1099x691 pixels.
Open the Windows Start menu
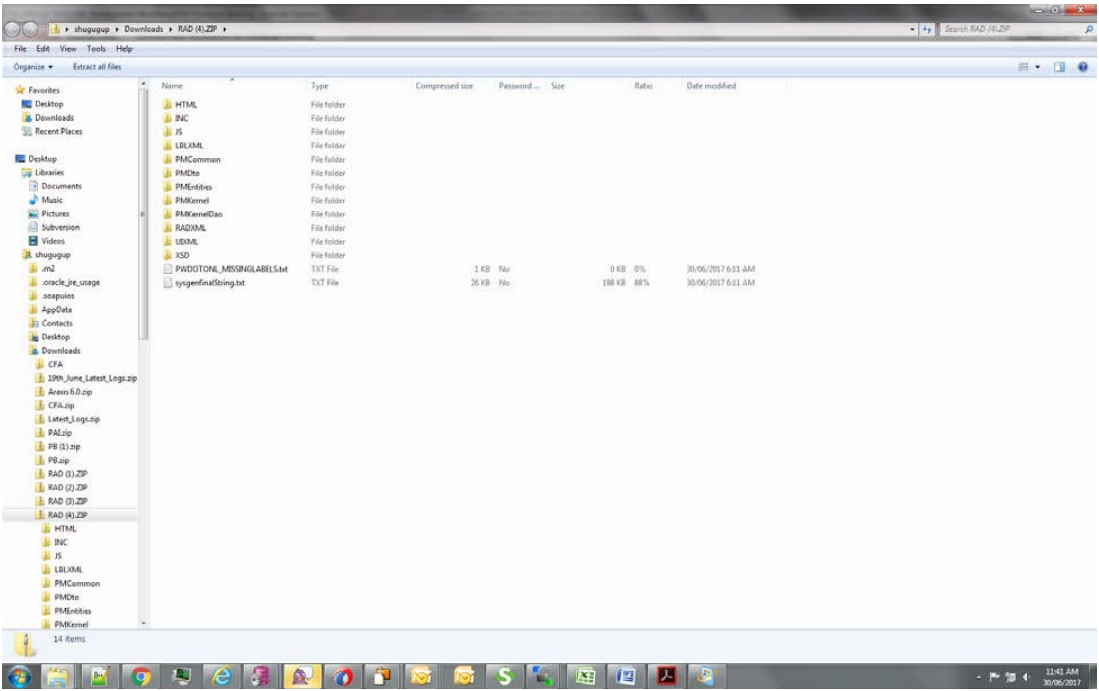pos(20,676)
